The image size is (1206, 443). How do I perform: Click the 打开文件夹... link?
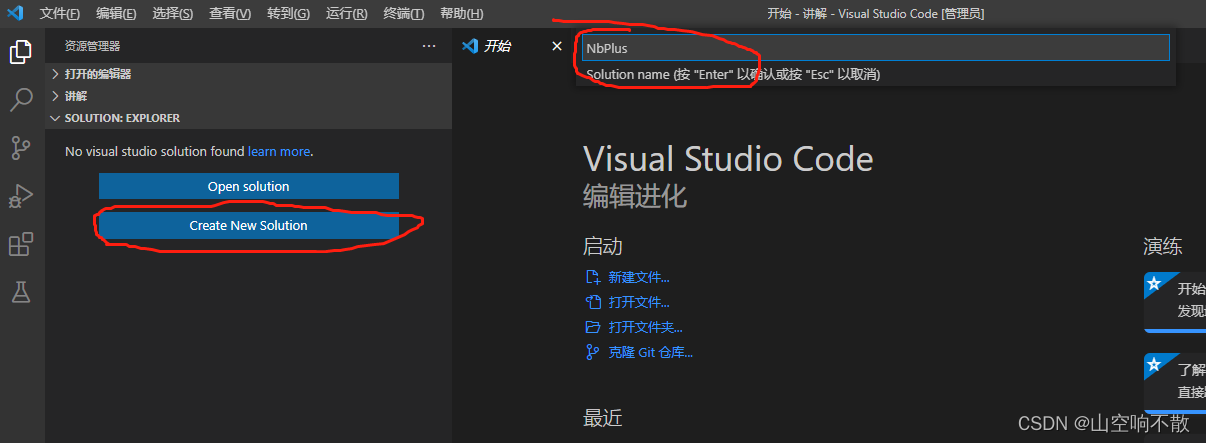pyautogui.click(x=646, y=328)
